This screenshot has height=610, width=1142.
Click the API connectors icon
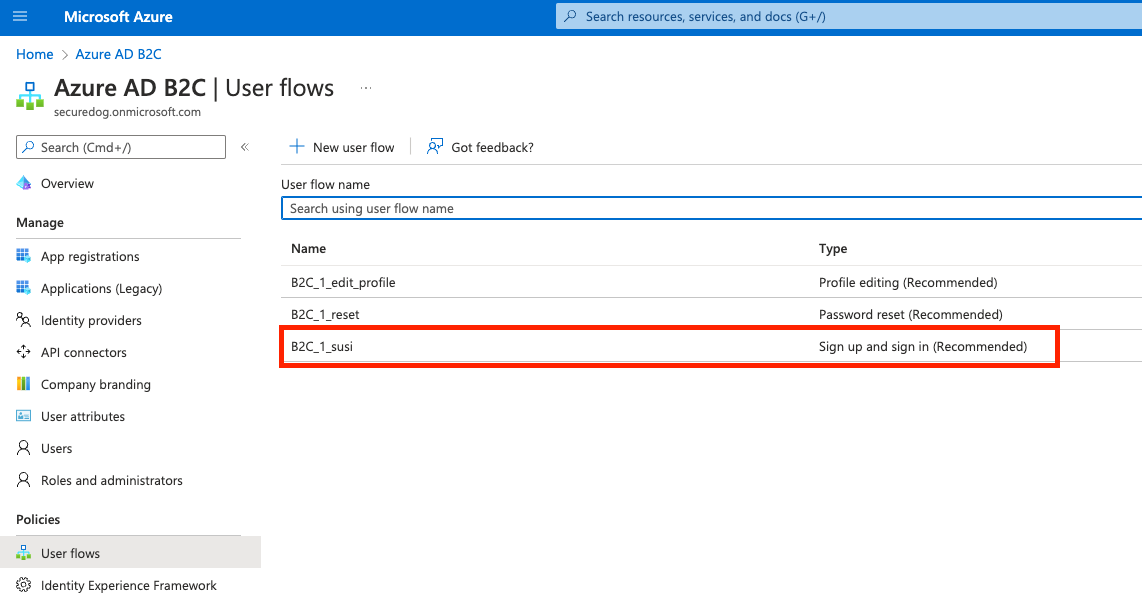(x=23, y=352)
